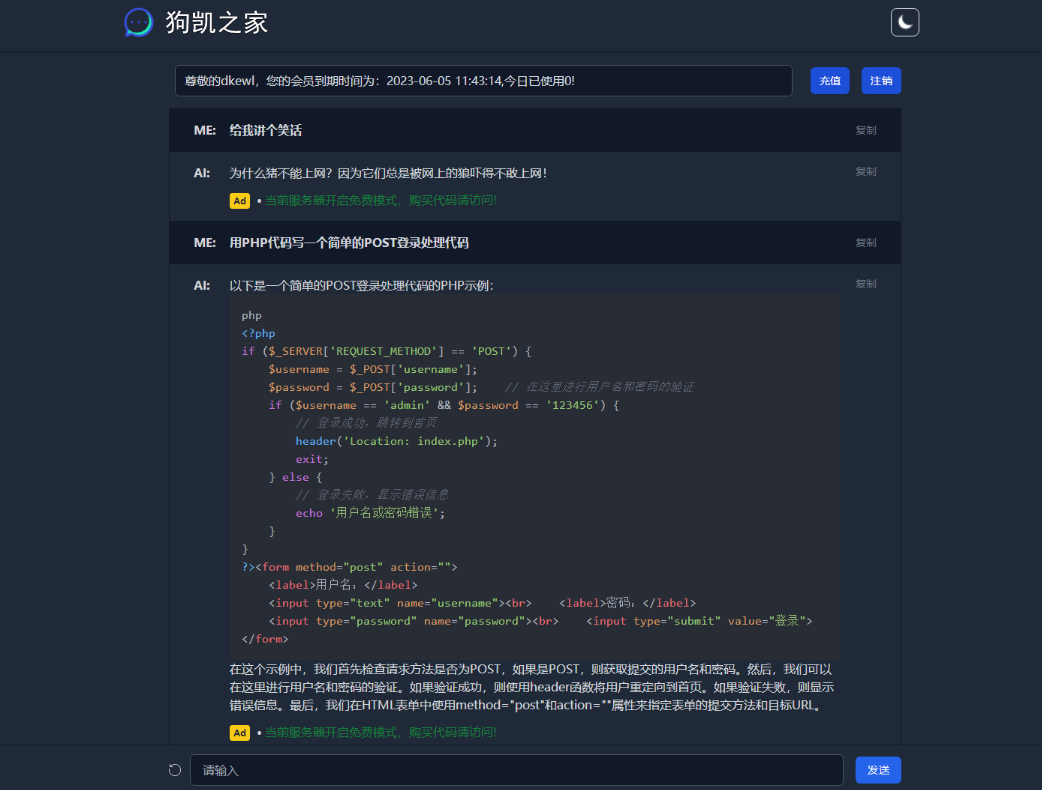Click the membership expiry notice for dkewl
Screen dimensions: 1042x790
point(483,80)
